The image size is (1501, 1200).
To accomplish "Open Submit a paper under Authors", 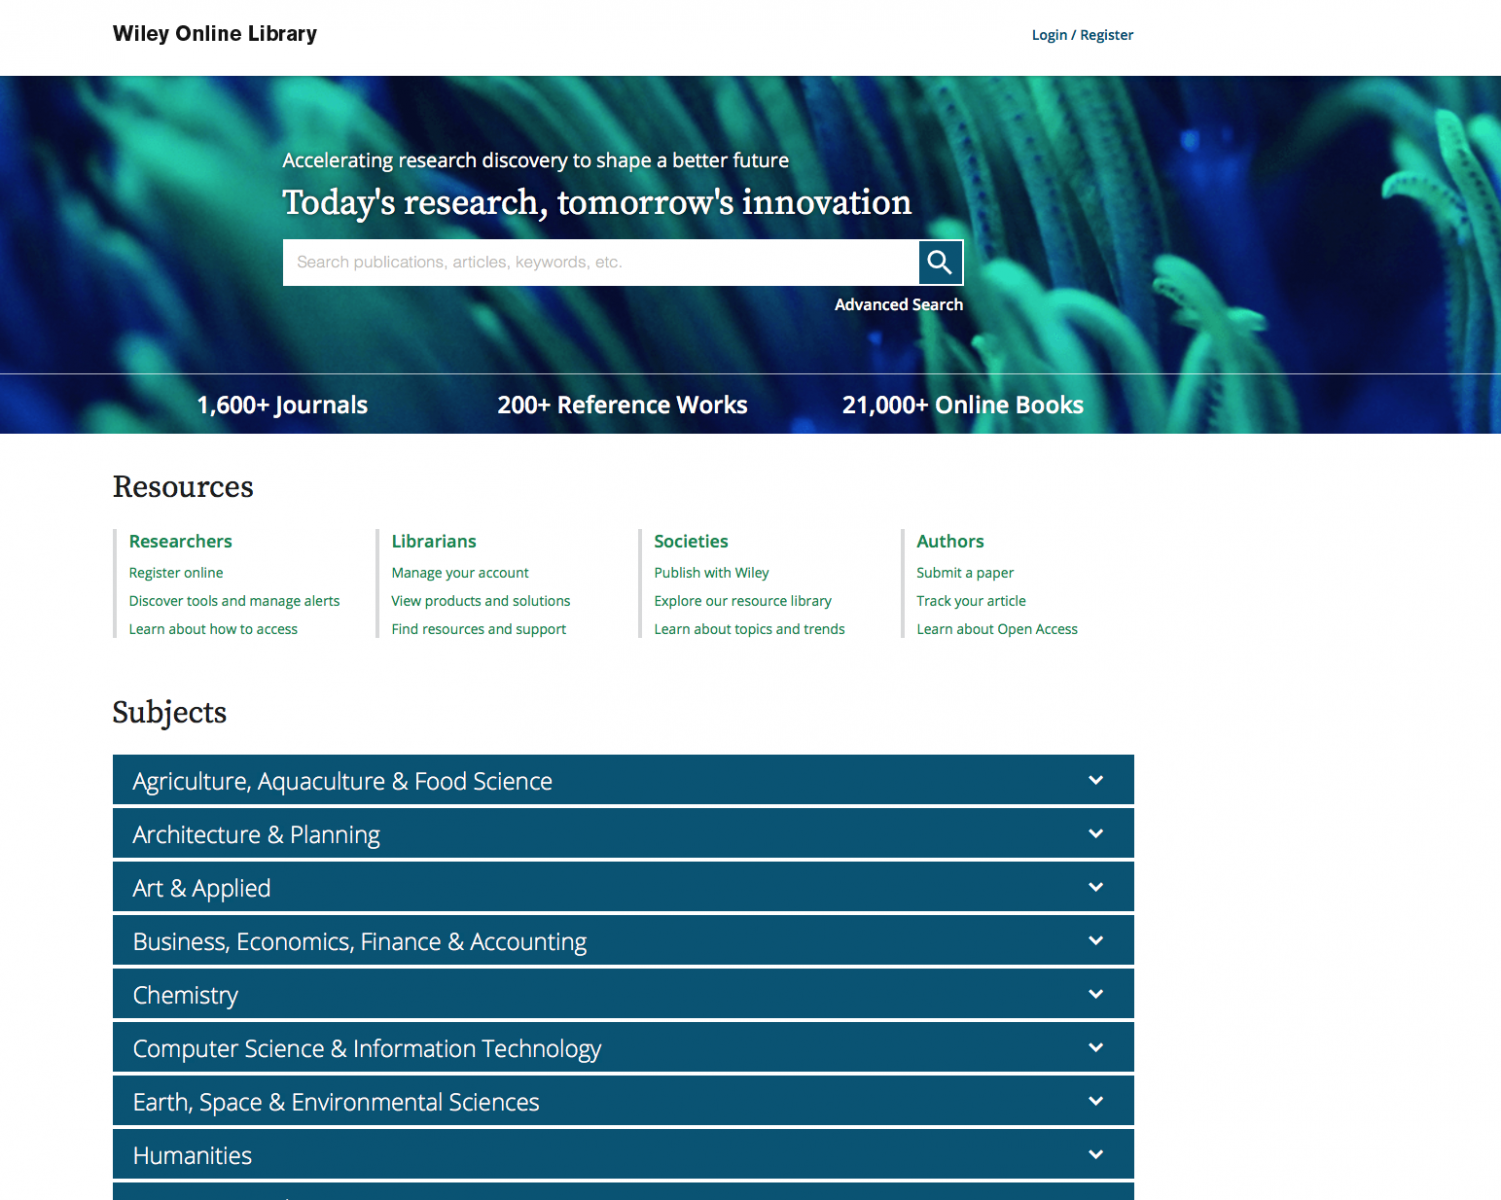I will [x=965, y=573].
